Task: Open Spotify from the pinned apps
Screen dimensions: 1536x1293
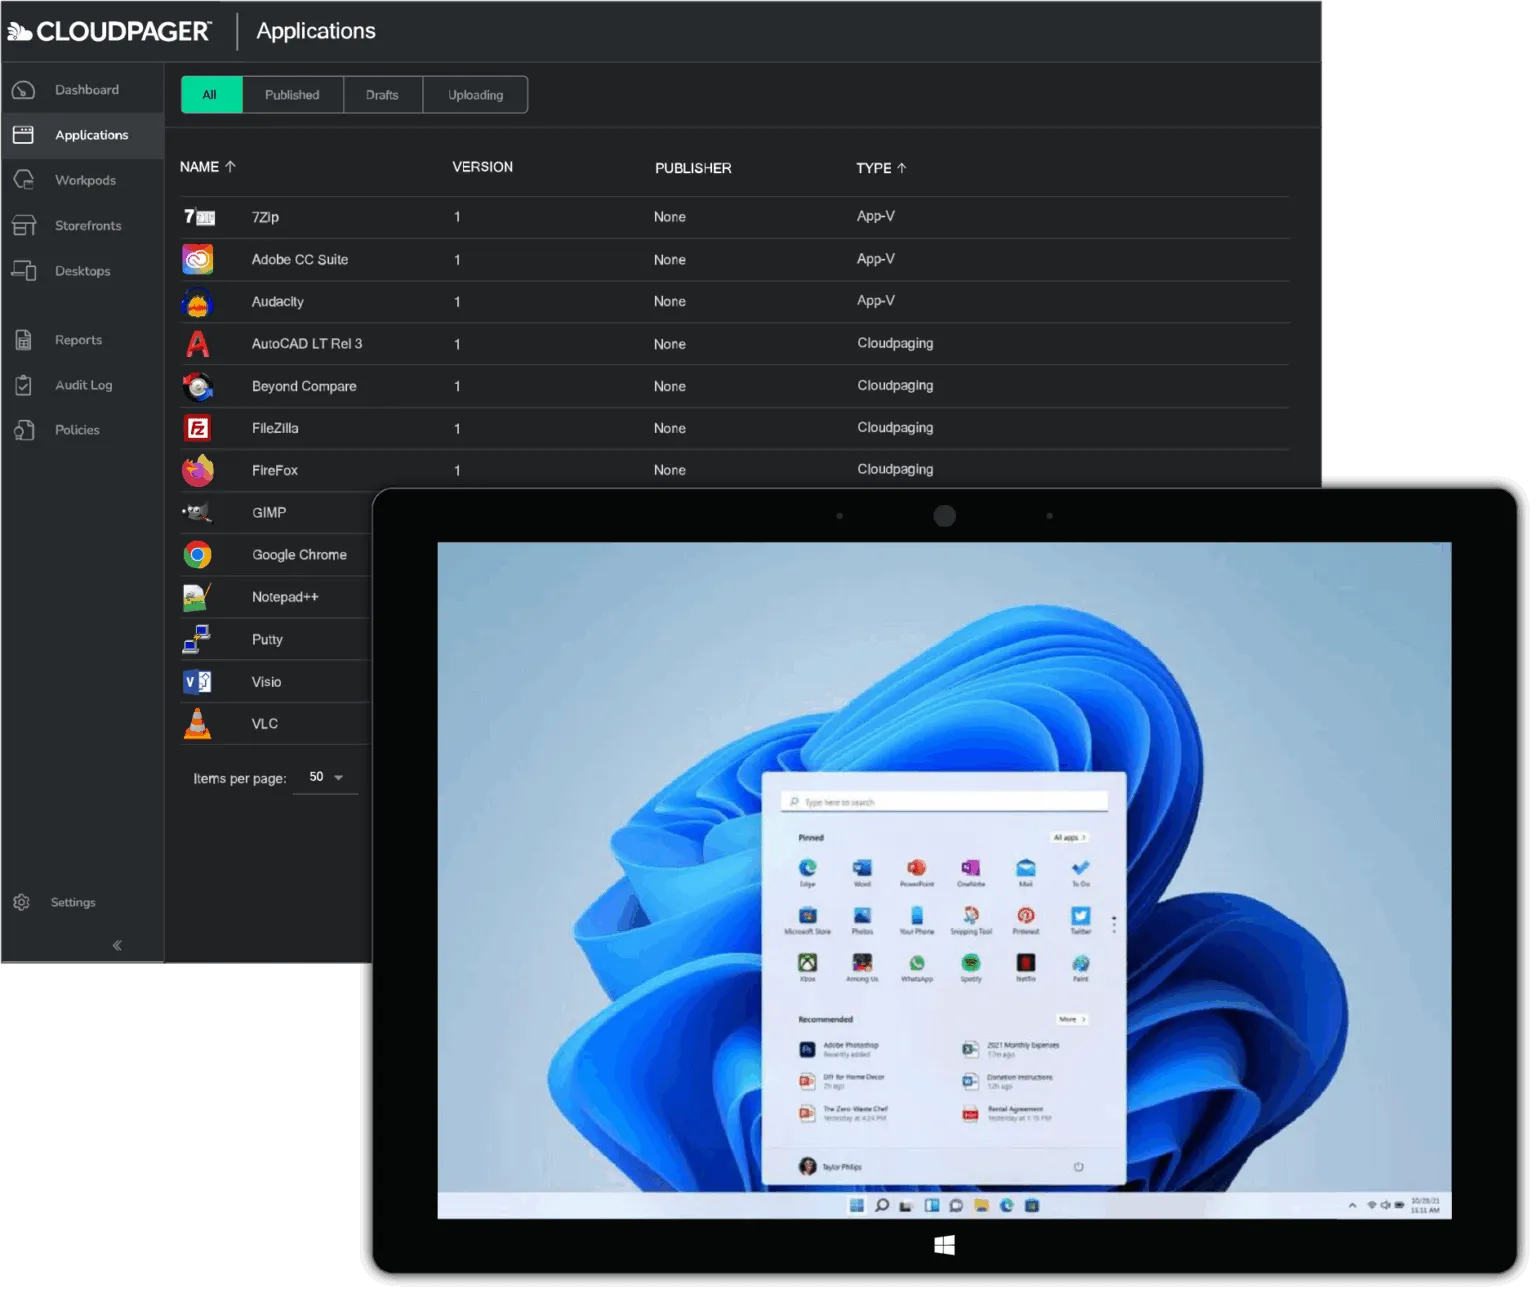Action: pos(970,965)
